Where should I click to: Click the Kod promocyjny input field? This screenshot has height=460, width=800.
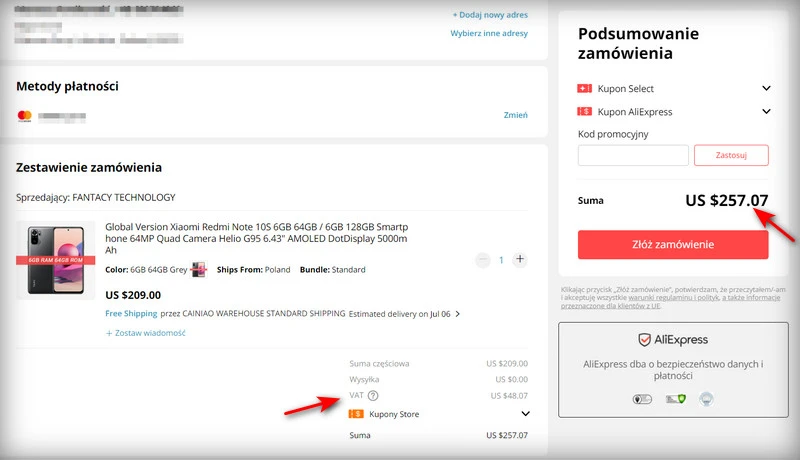pyautogui.click(x=633, y=155)
